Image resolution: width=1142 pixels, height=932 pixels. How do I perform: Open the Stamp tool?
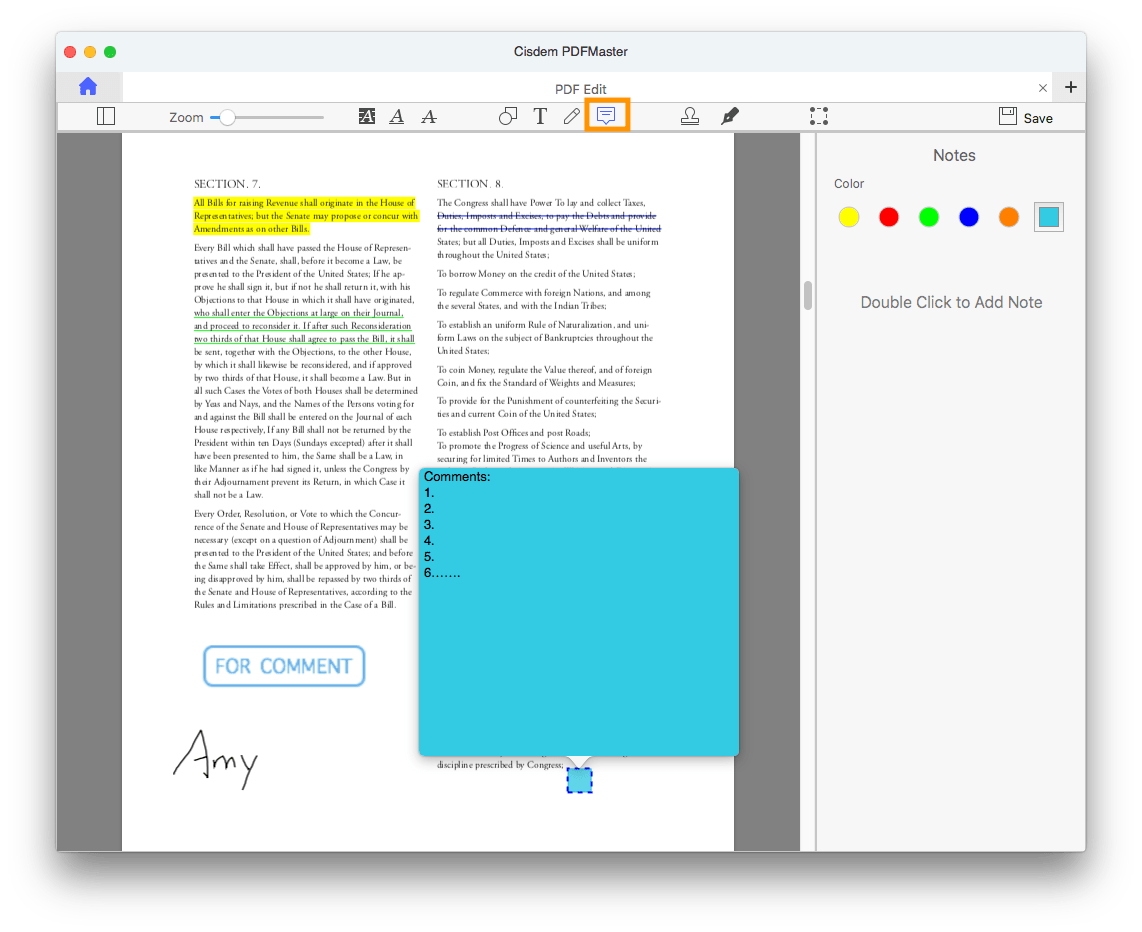[x=690, y=117]
